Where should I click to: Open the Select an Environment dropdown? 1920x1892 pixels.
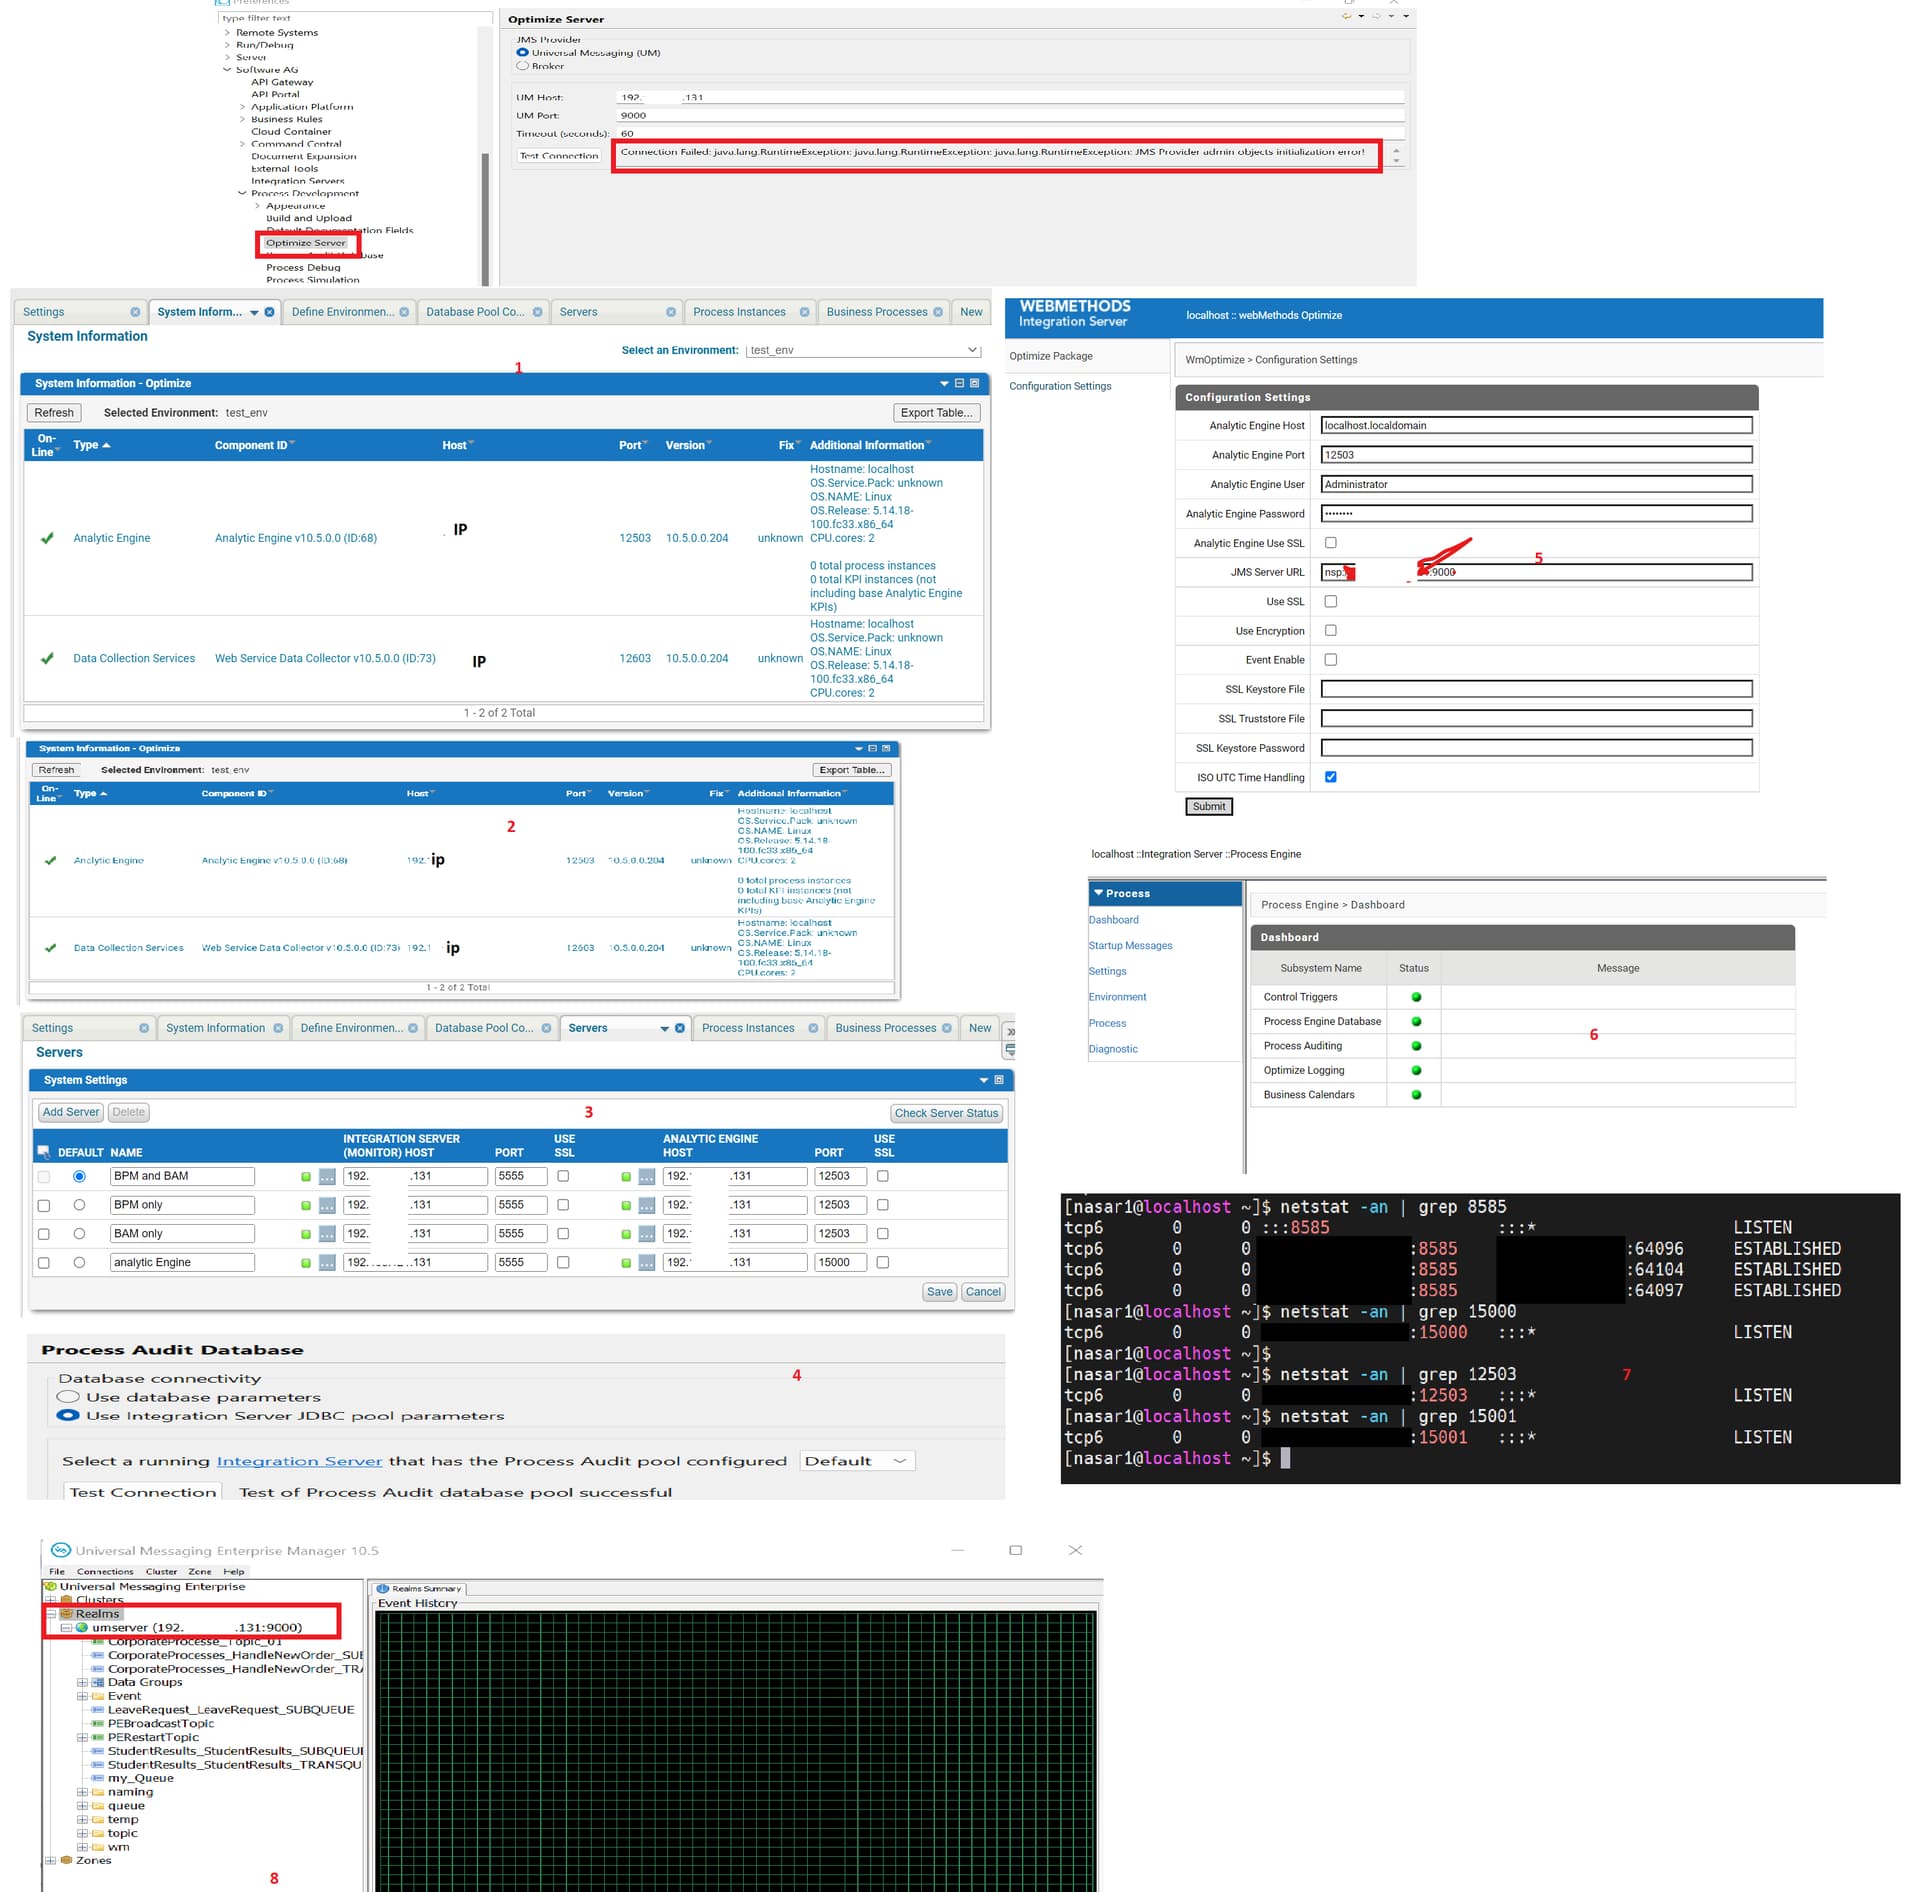pos(863,350)
